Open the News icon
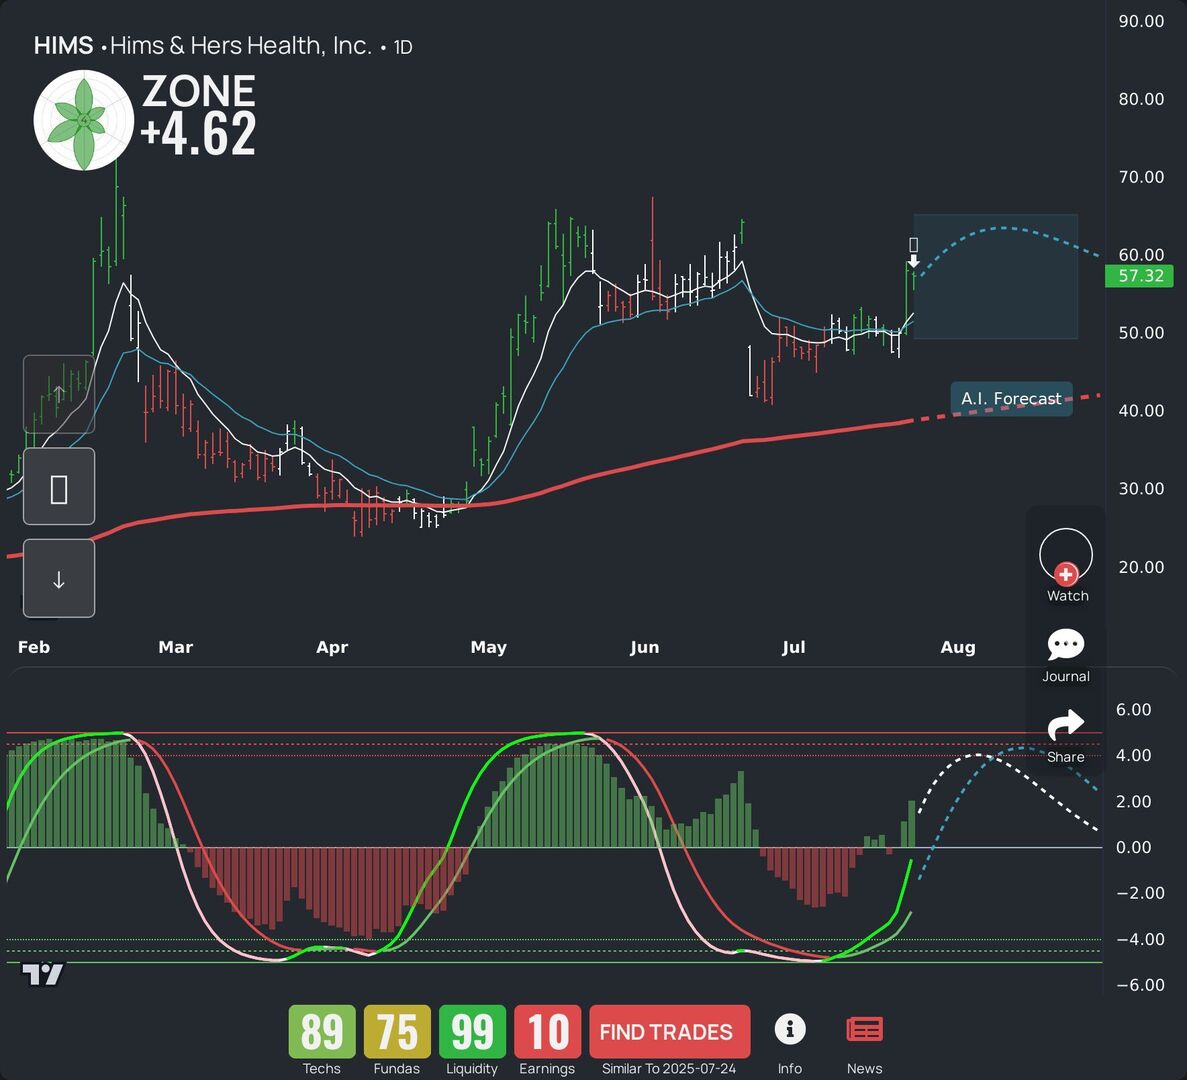 coord(865,1030)
